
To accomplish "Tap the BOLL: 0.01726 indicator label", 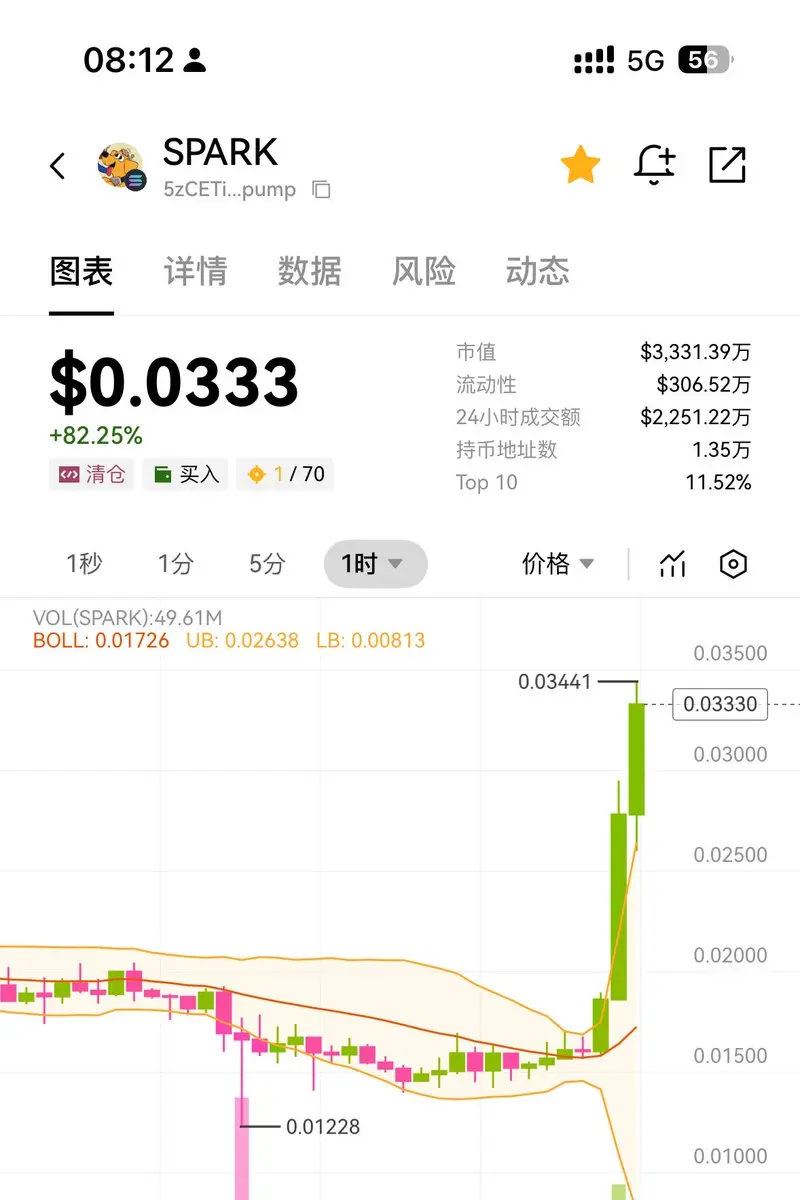I will tap(101, 640).
